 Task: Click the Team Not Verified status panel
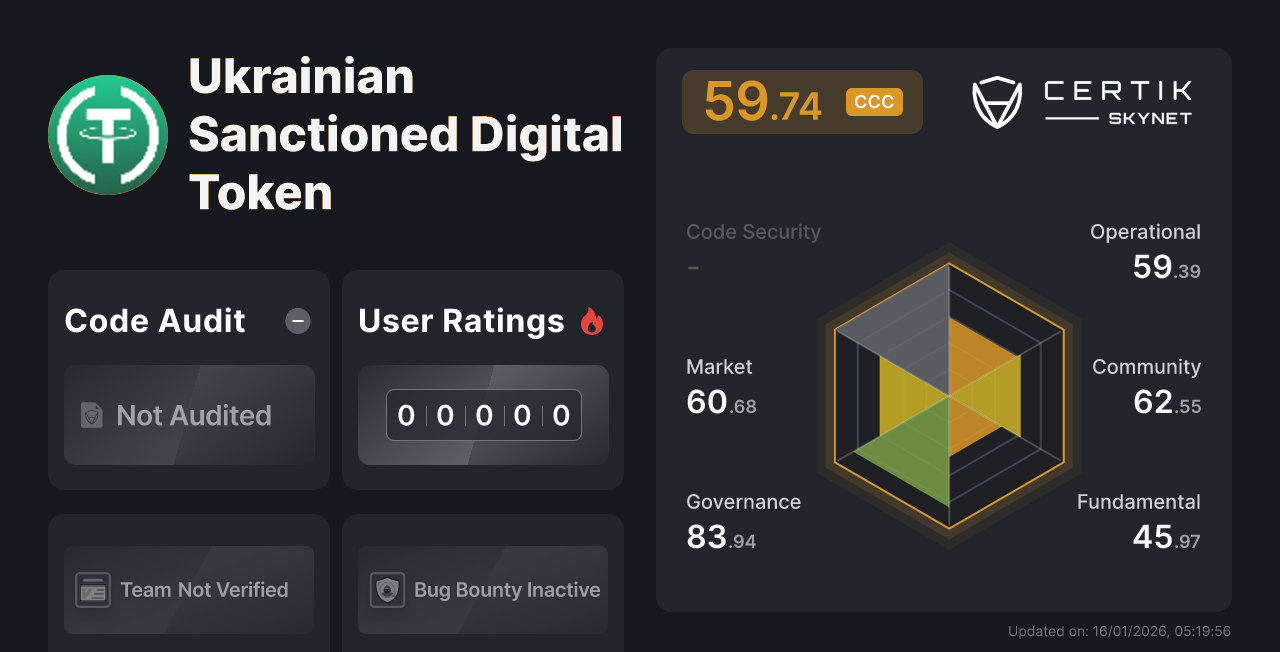point(188,590)
